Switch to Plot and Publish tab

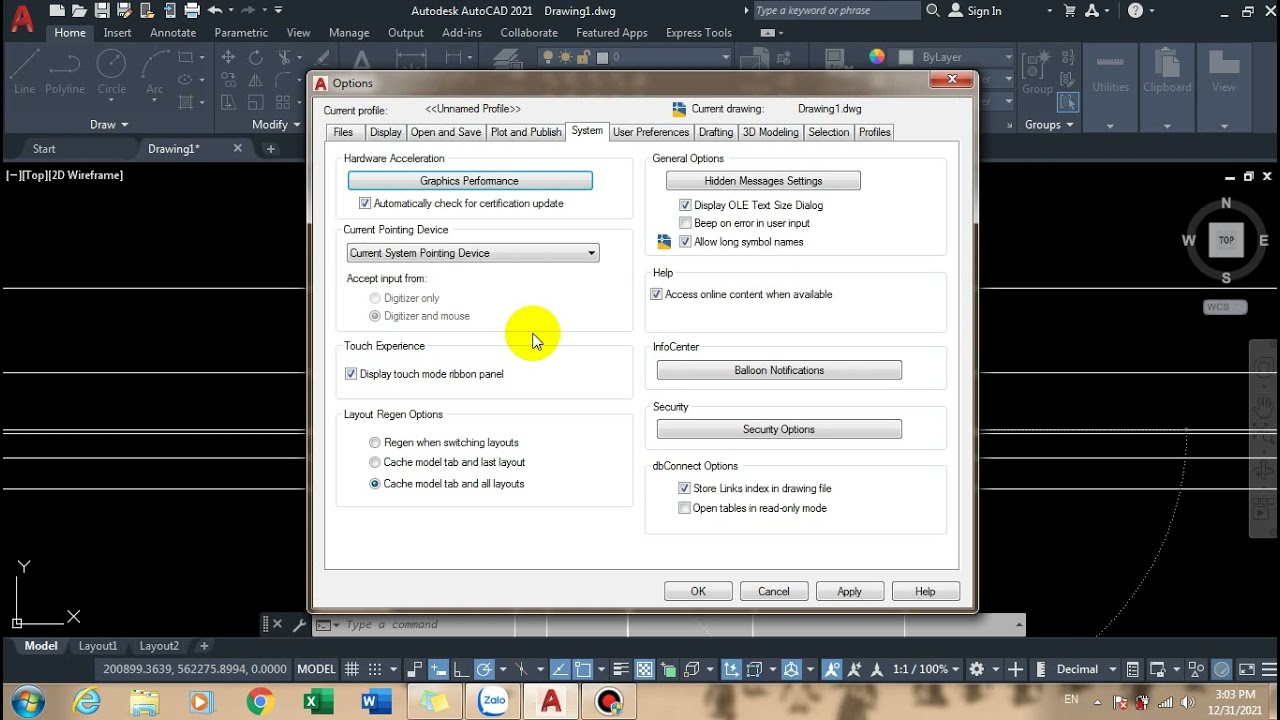pos(526,132)
